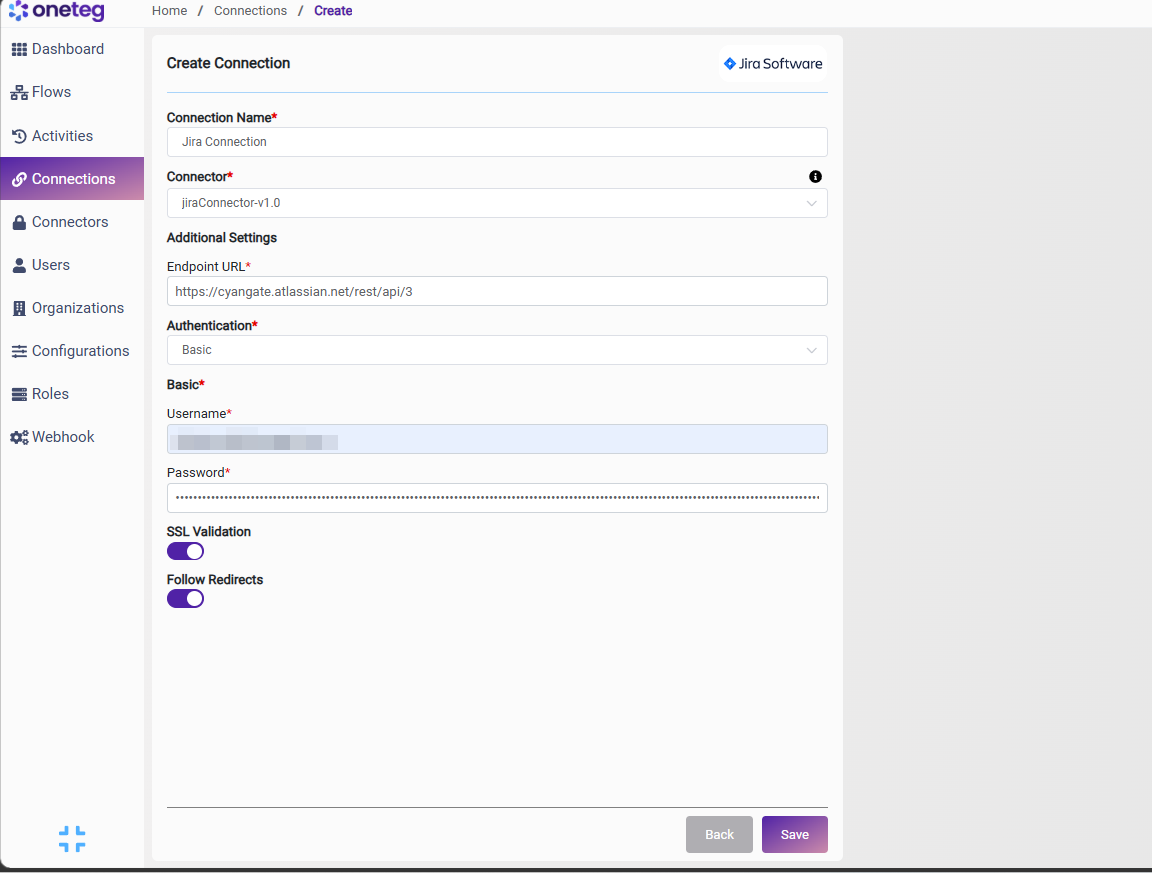This screenshot has width=1152, height=873.
Task: Click the Back button
Action: point(719,834)
